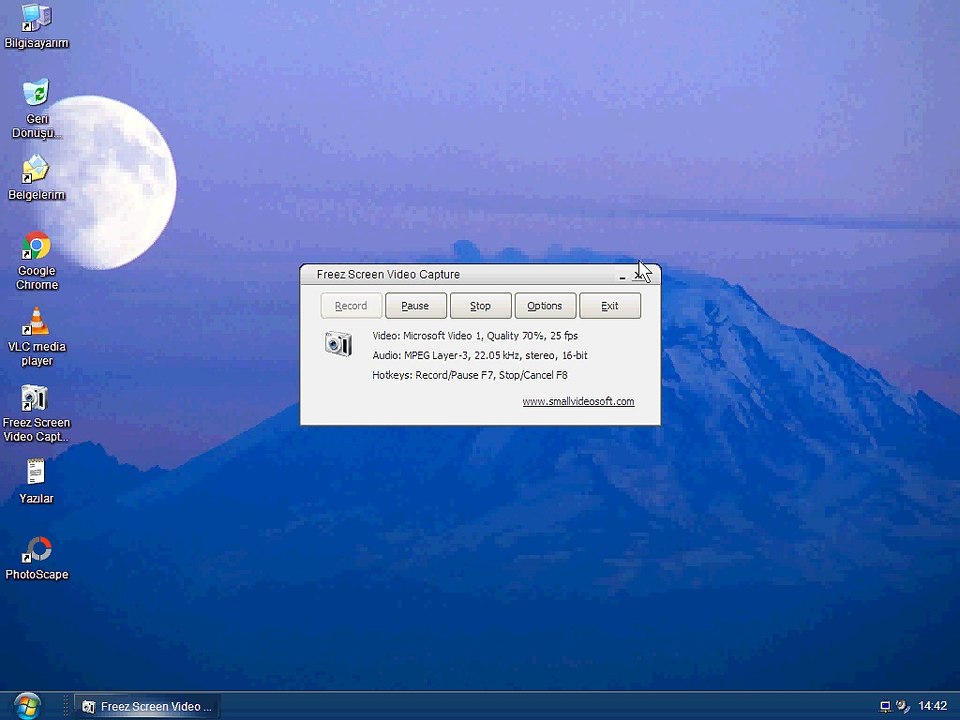Open the Belgelerim folder icon
The width and height of the screenshot is (960, 720).
pyautogui.click(x=36, y=178)
